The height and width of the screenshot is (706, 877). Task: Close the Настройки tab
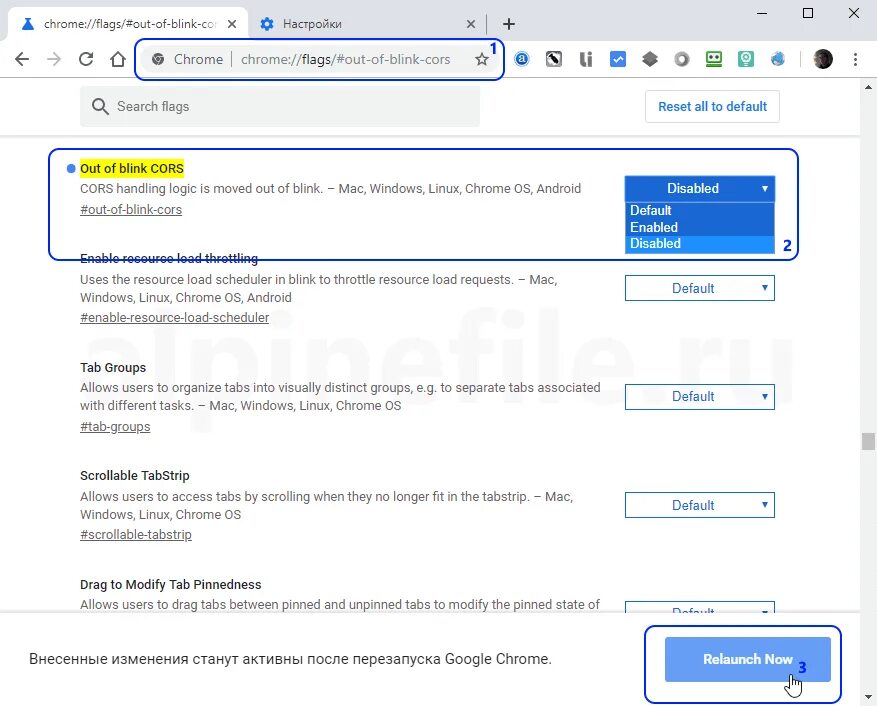coord(471,24)
